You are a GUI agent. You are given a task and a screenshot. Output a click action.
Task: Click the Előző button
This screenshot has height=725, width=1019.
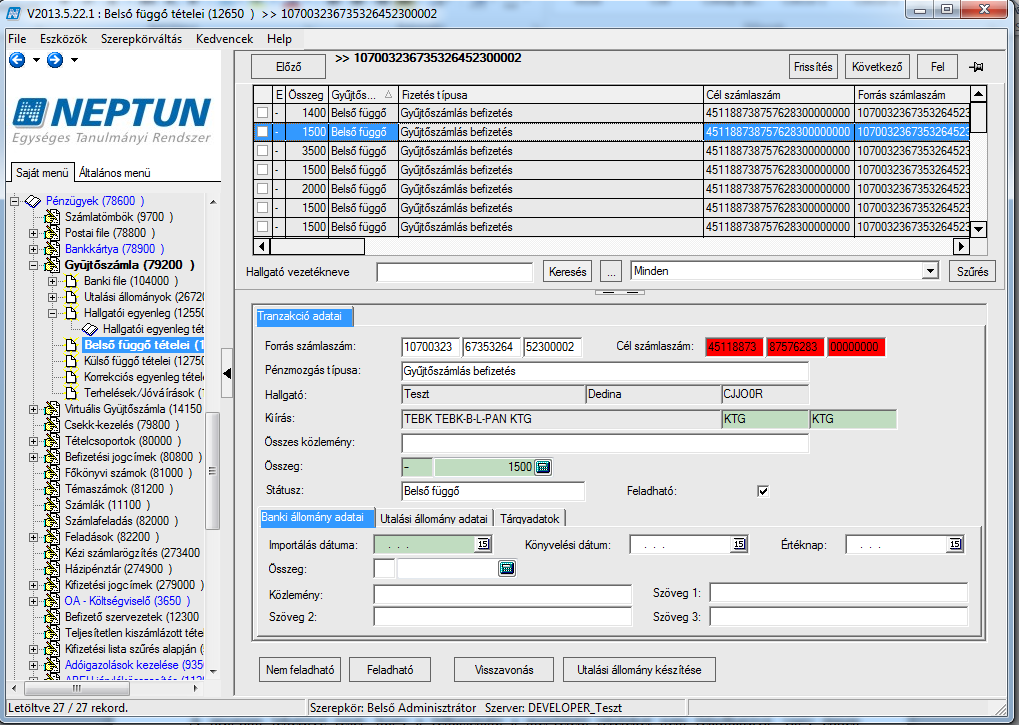(x=289, y=67)
